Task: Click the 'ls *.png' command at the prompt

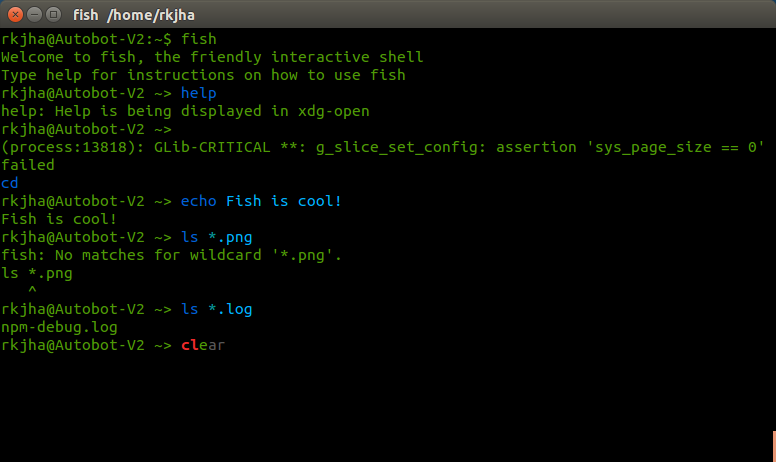Action: tap(216, 237)
